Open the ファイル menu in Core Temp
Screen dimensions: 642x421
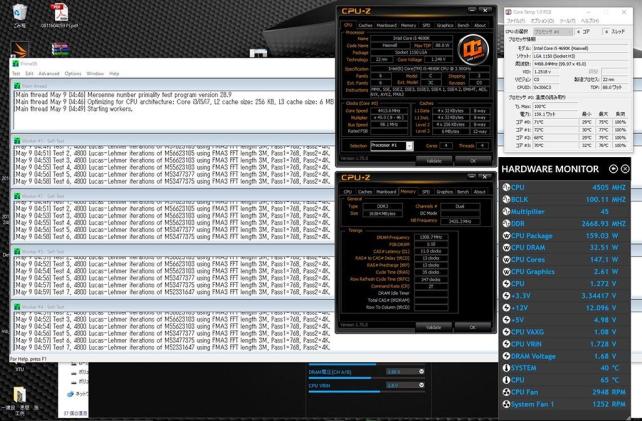click(x=516, y=21)
